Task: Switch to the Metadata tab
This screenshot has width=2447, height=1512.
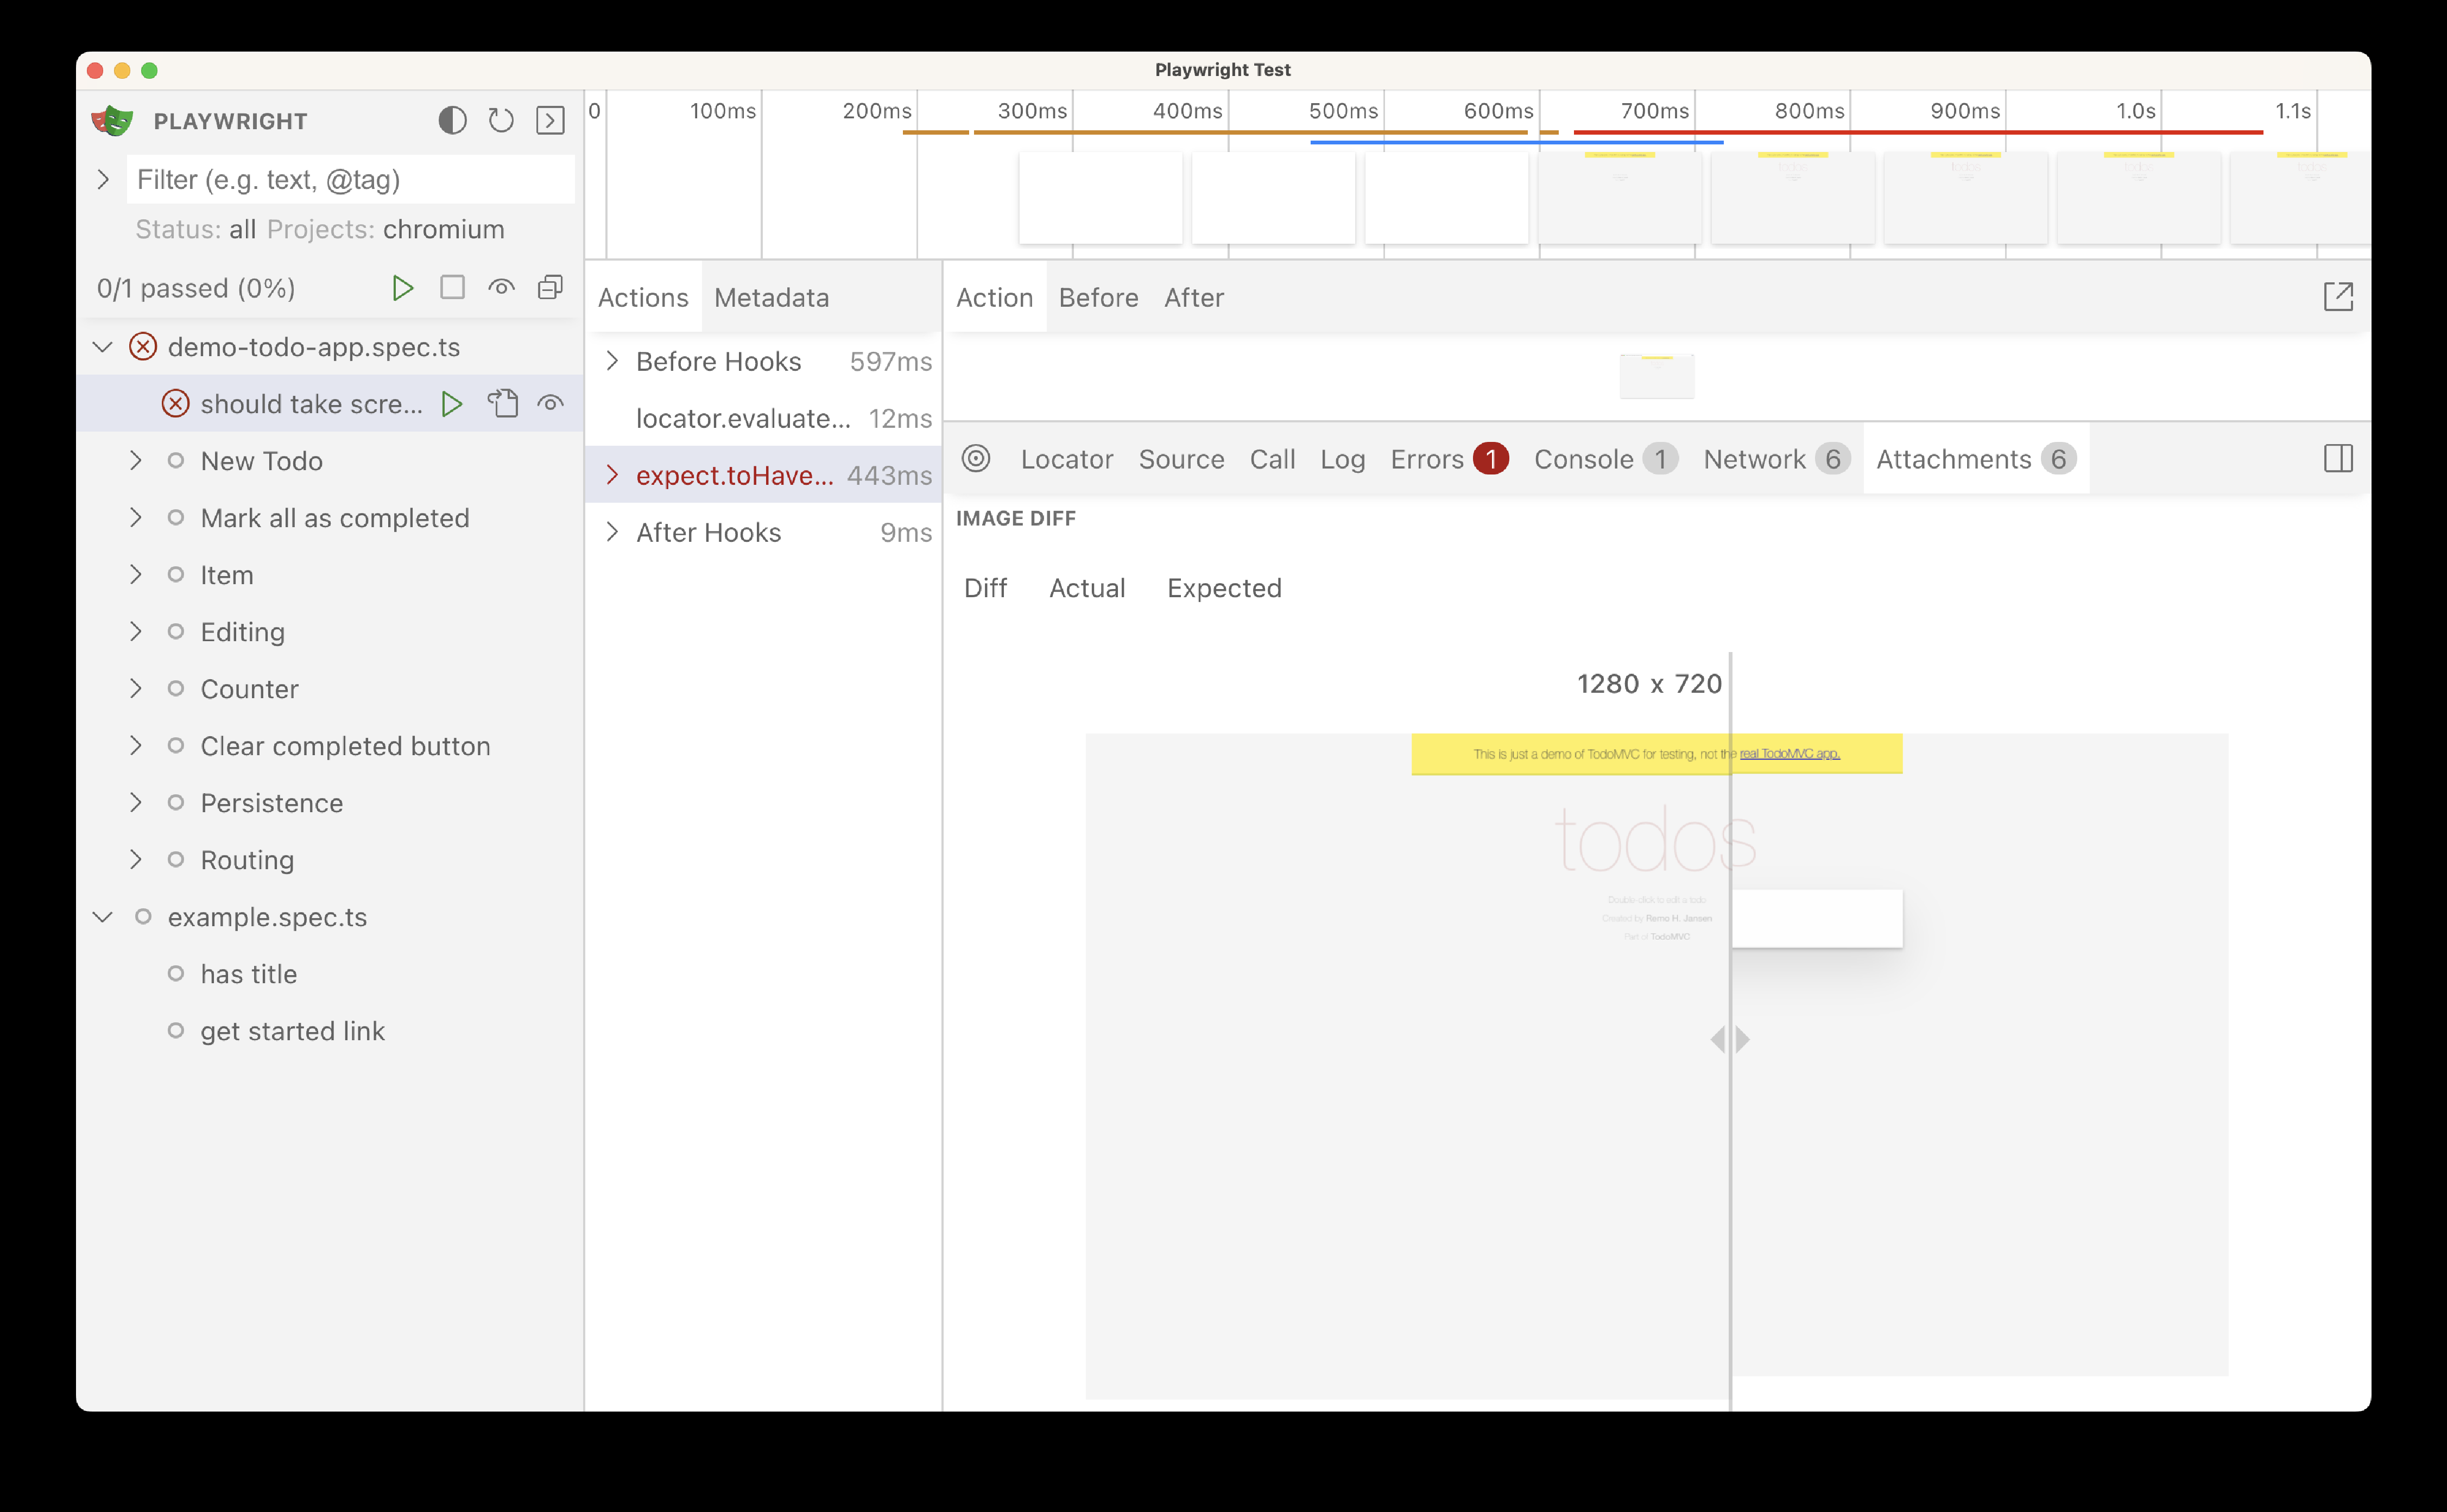Action: click(771, 298)
